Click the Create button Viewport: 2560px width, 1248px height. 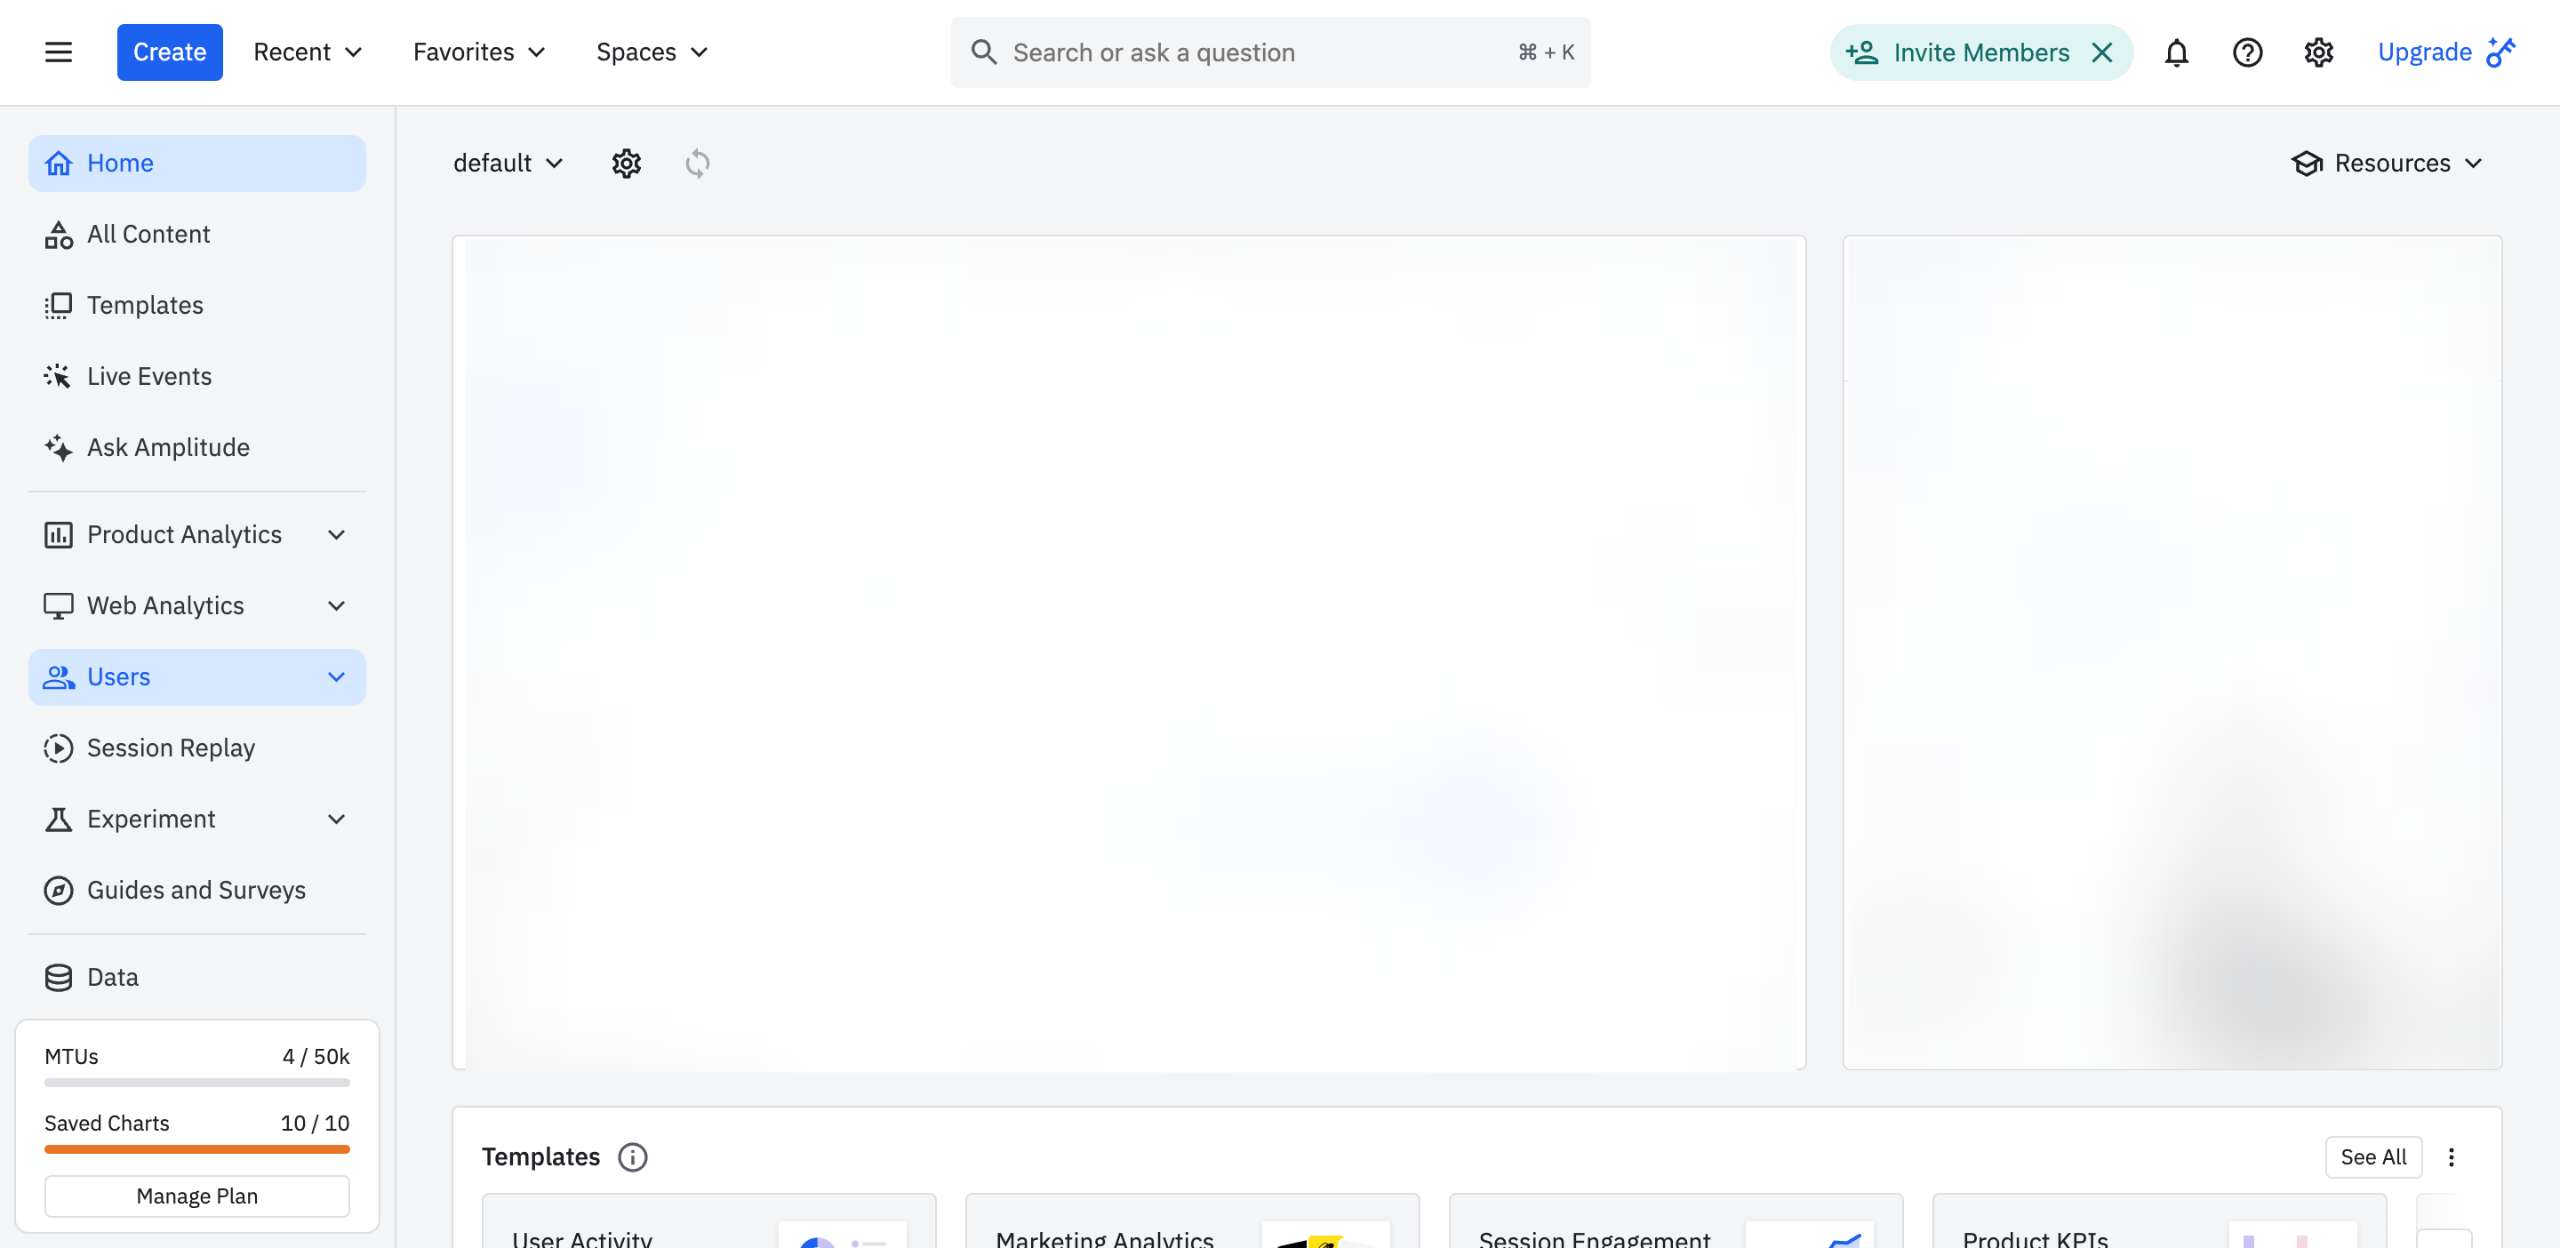pyautogui.click(x=169, y=52)
